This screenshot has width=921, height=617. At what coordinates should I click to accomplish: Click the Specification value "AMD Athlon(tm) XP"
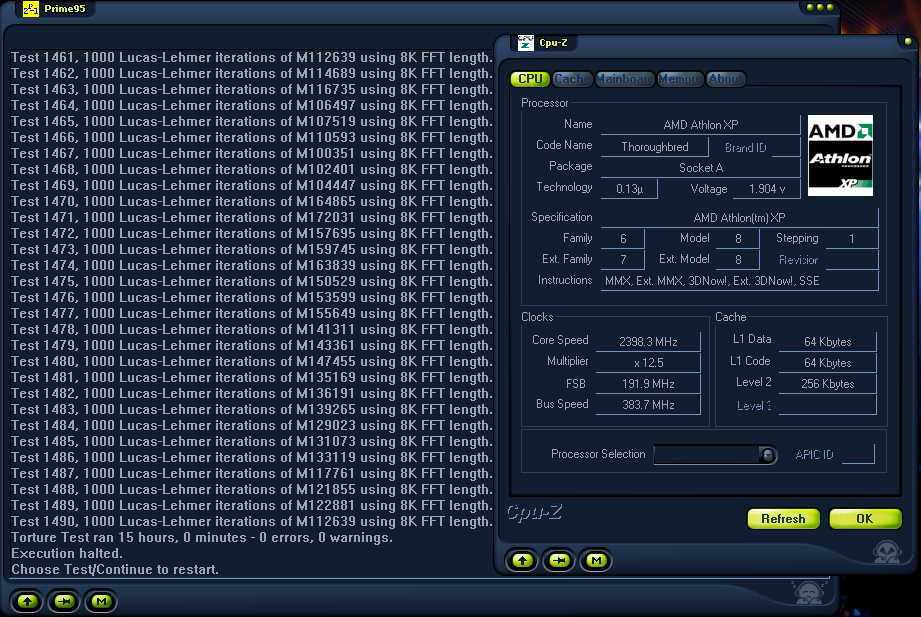[x=739, y=217]
